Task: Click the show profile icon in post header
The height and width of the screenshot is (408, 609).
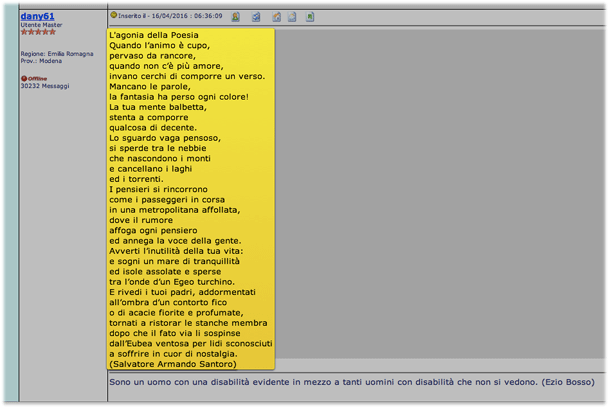Action: click(x=235, y=17)
